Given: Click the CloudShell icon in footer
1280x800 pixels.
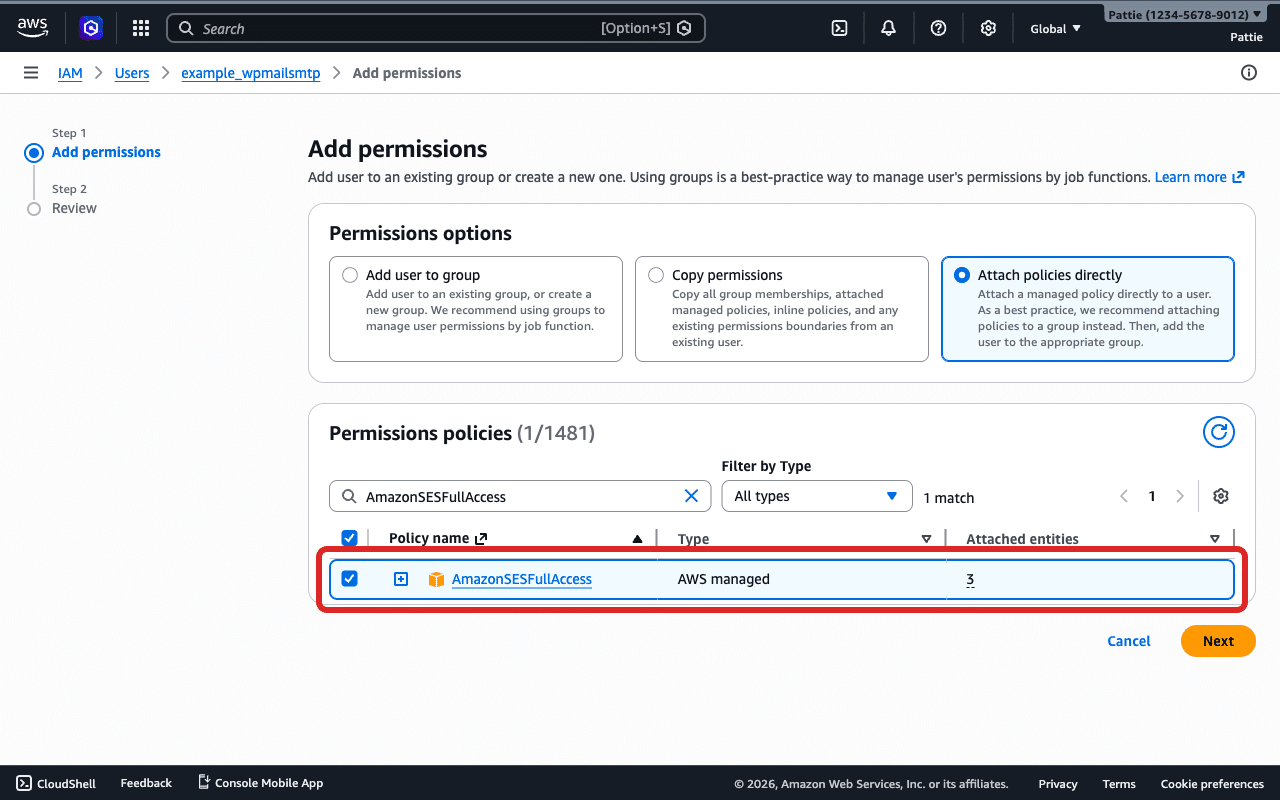Looking at the screenshot, I should coord(24,783).
